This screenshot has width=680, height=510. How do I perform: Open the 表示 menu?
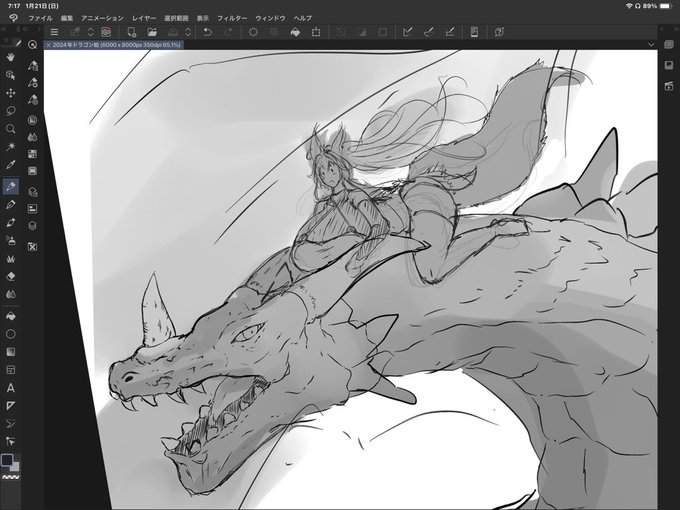(x=203, y=18)
